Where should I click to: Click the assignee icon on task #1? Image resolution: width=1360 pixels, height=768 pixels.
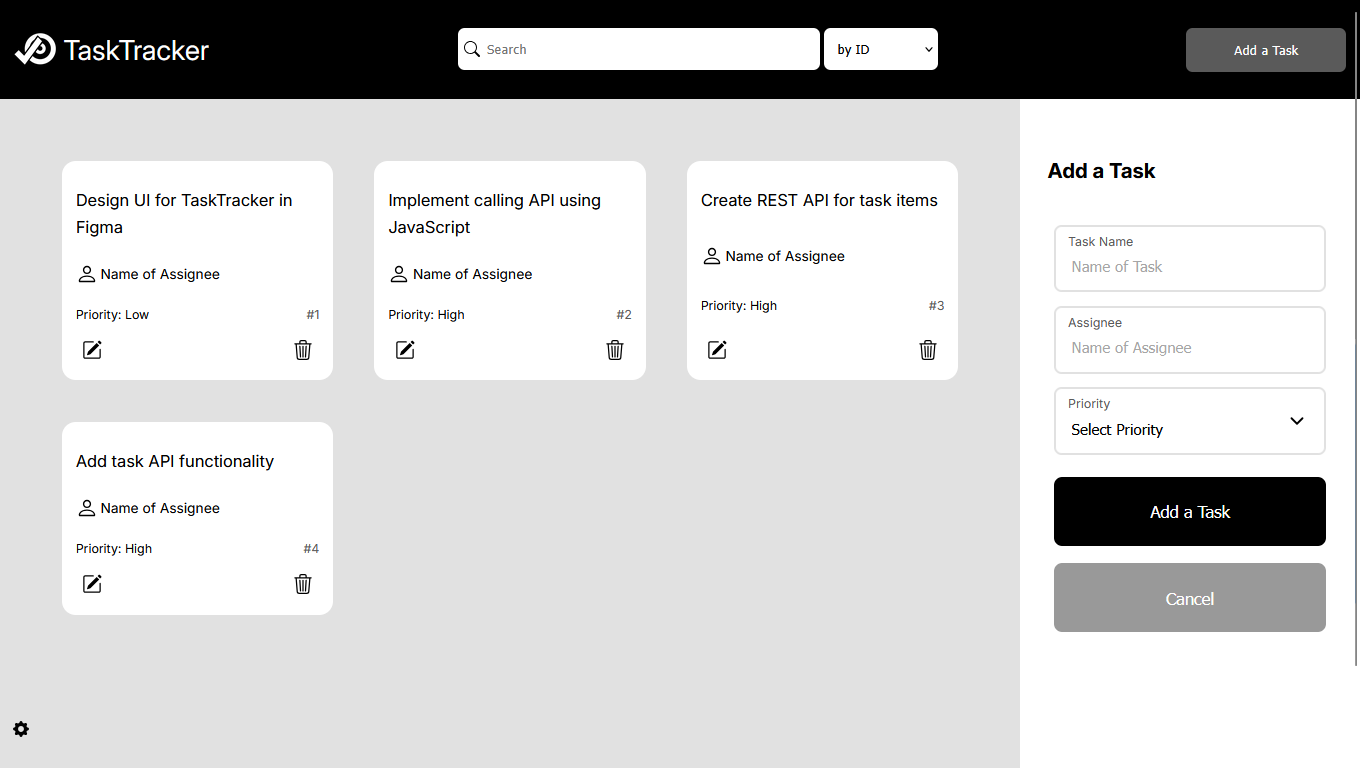point(86,274)
